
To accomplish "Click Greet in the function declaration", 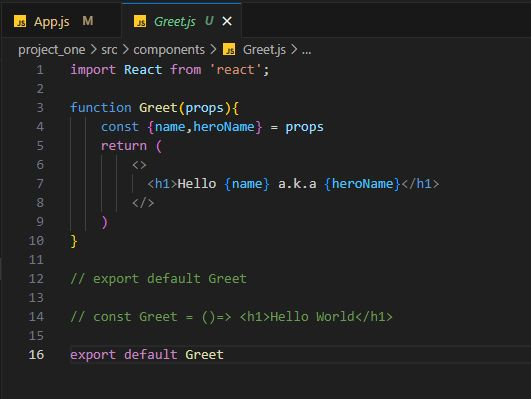I will [x=158, y=108].
